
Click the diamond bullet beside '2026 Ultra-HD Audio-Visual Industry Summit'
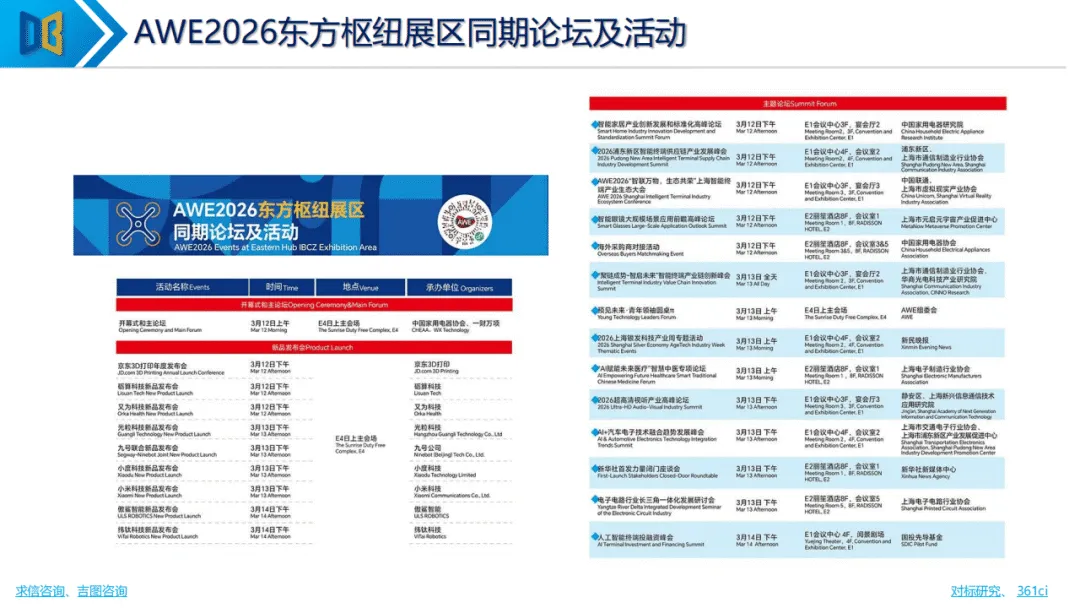[594, 399]
